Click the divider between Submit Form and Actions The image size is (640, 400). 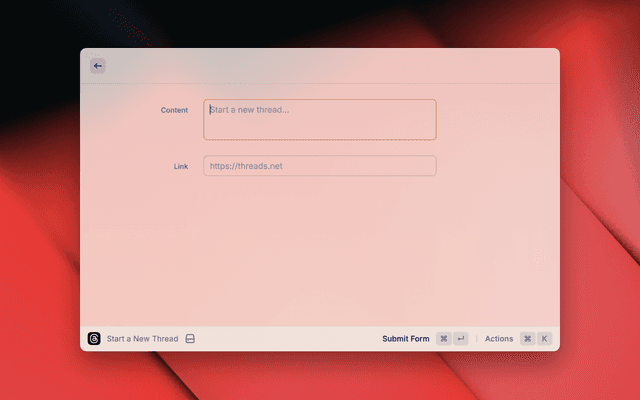pyautogui.click(x=477, y=339)
